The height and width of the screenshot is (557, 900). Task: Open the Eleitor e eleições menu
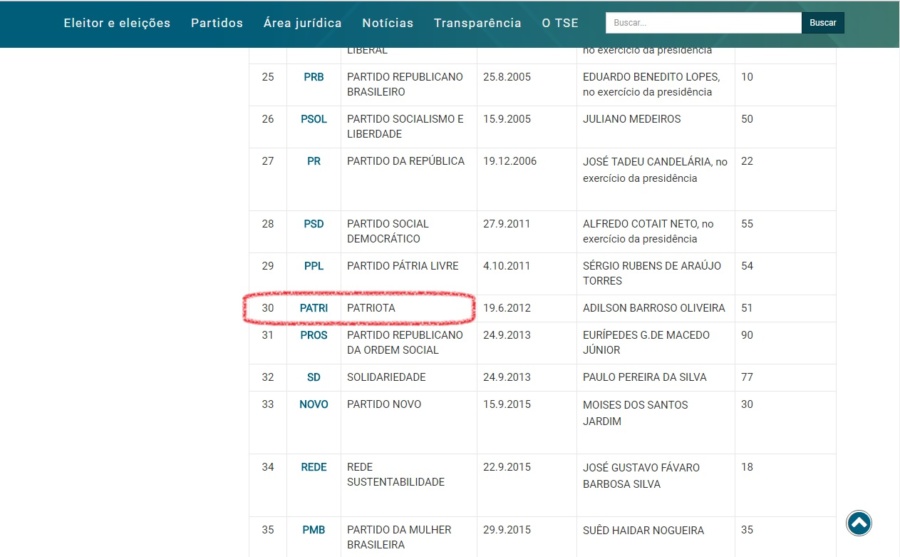click(117, 23)
